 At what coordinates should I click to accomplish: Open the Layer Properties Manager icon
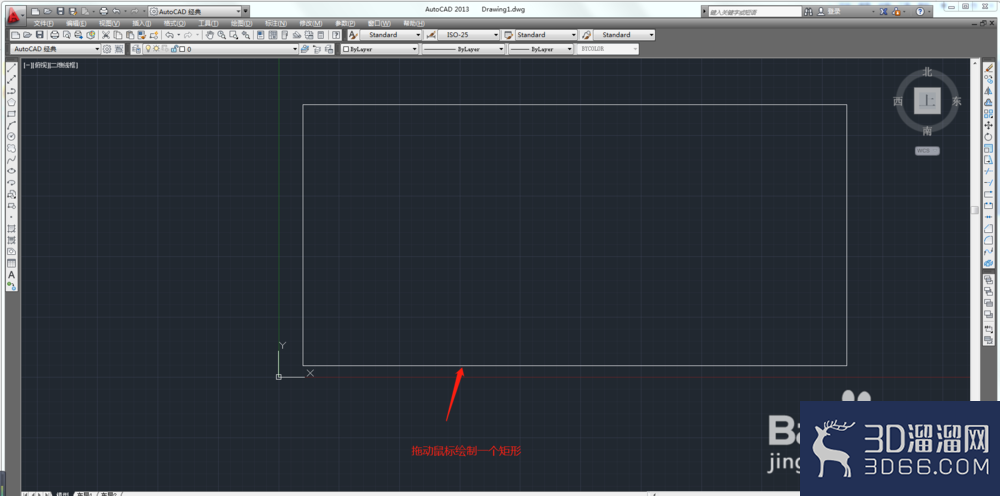[x=136, y=49]
